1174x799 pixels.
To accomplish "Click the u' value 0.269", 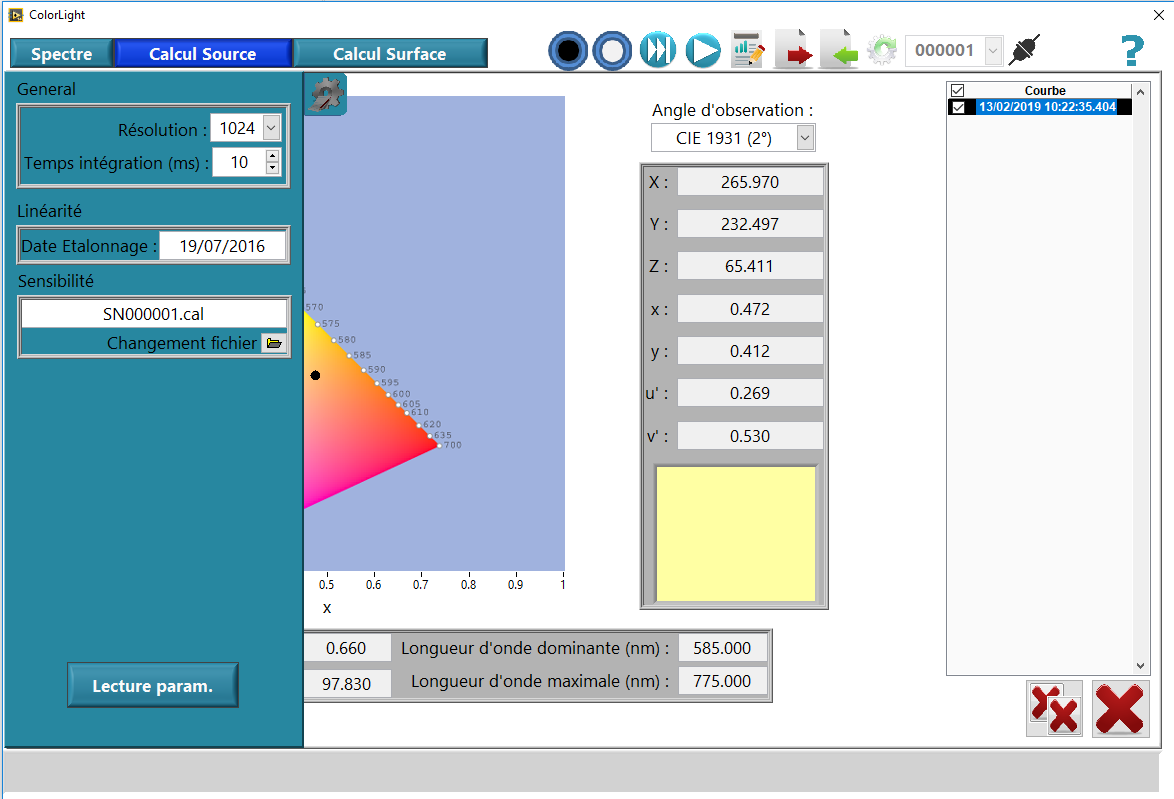I will (749, 393).
